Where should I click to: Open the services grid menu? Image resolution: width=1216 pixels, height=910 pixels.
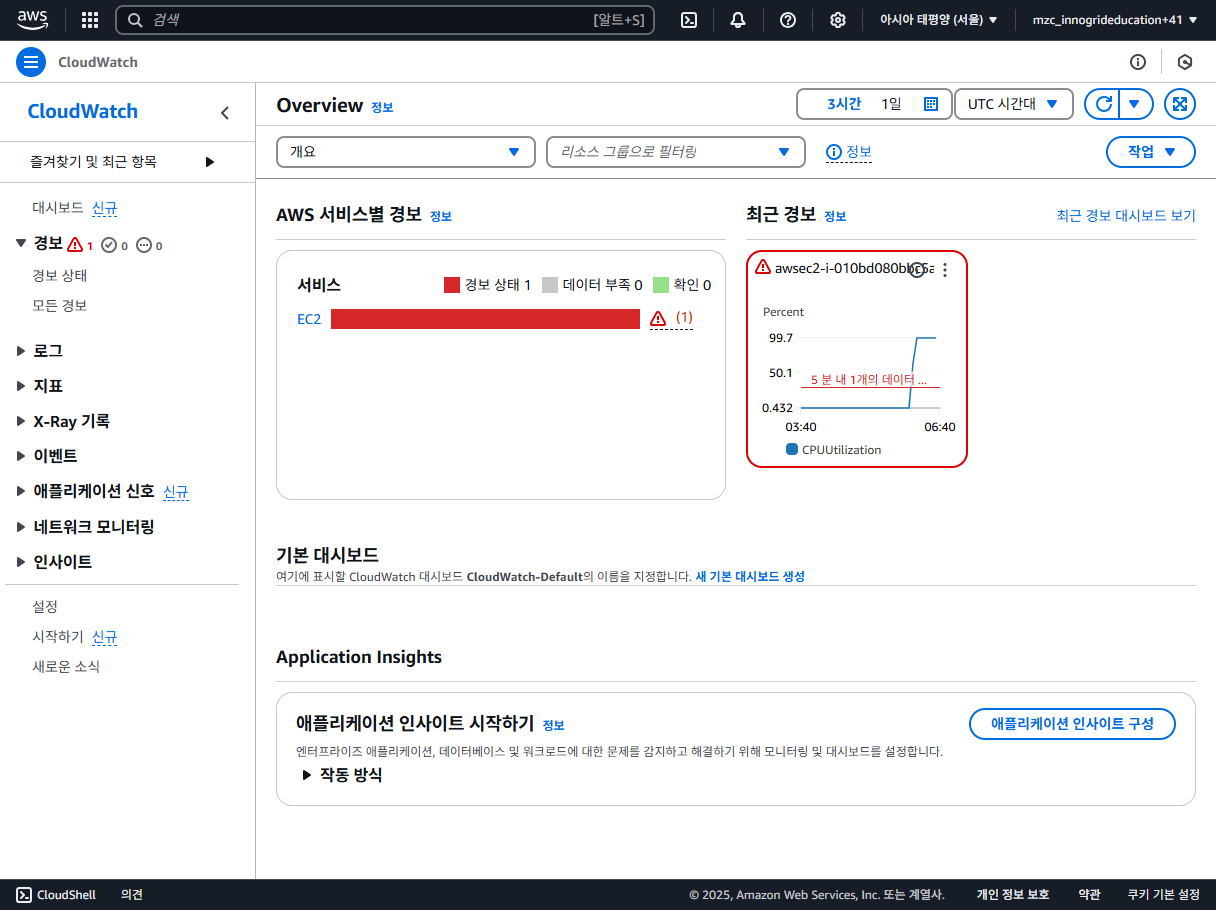click(90, 20)
